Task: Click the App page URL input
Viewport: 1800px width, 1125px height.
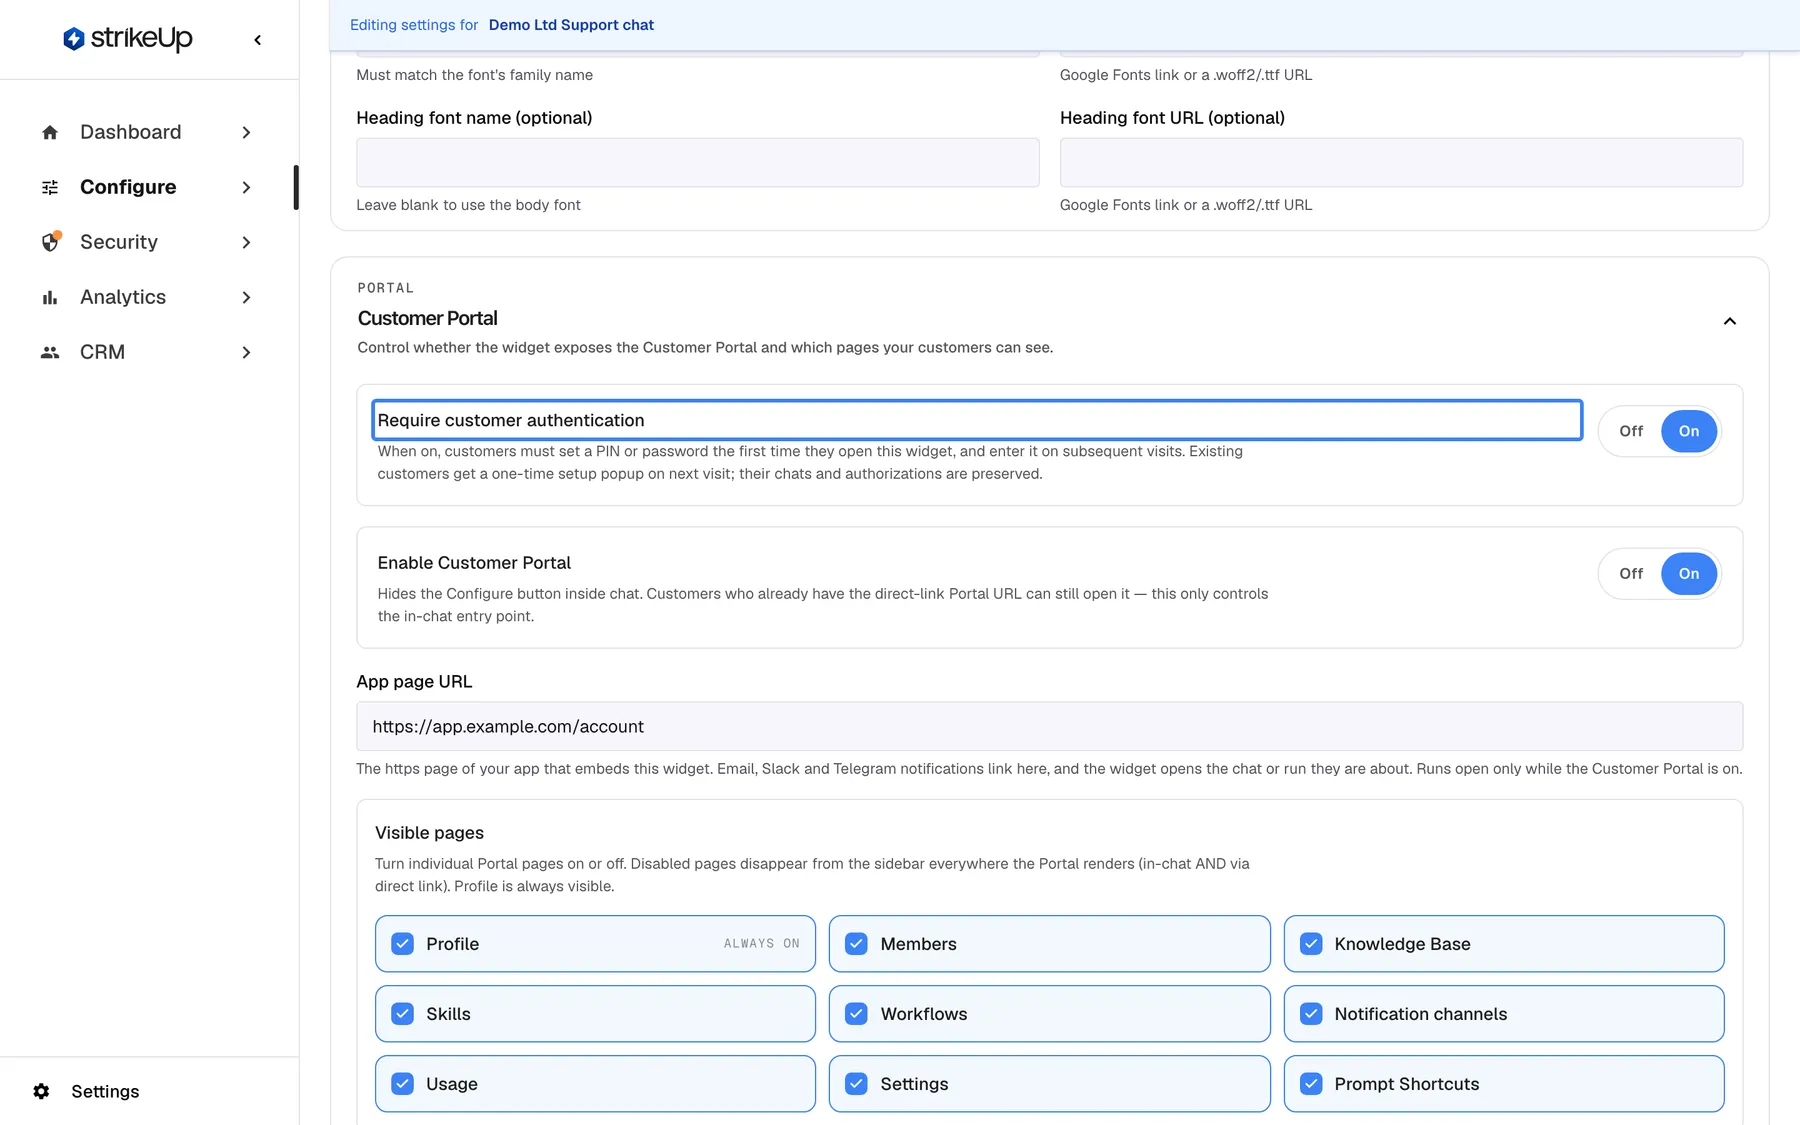Action: coord(1049,726)
